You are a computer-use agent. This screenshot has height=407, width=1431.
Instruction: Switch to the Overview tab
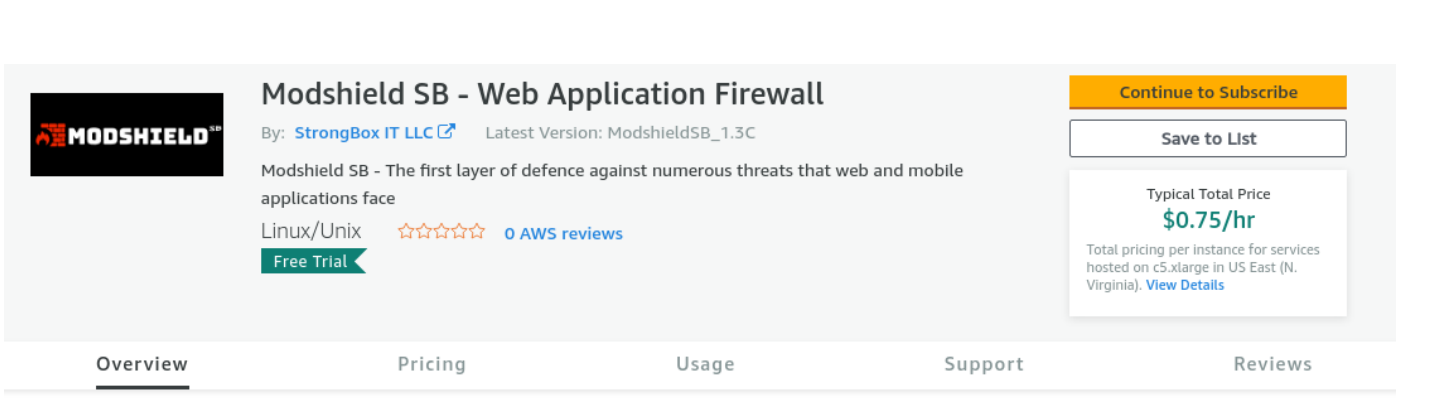click(142, 364)
